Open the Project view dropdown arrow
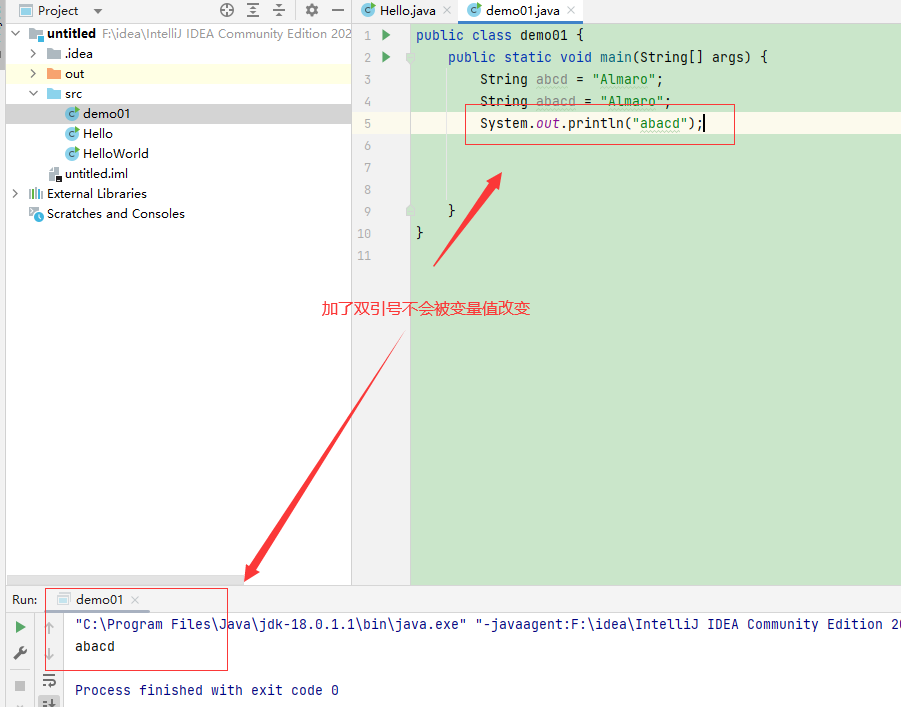The height and width of the screenshot is (707, 901). click(x=98, y=11)
